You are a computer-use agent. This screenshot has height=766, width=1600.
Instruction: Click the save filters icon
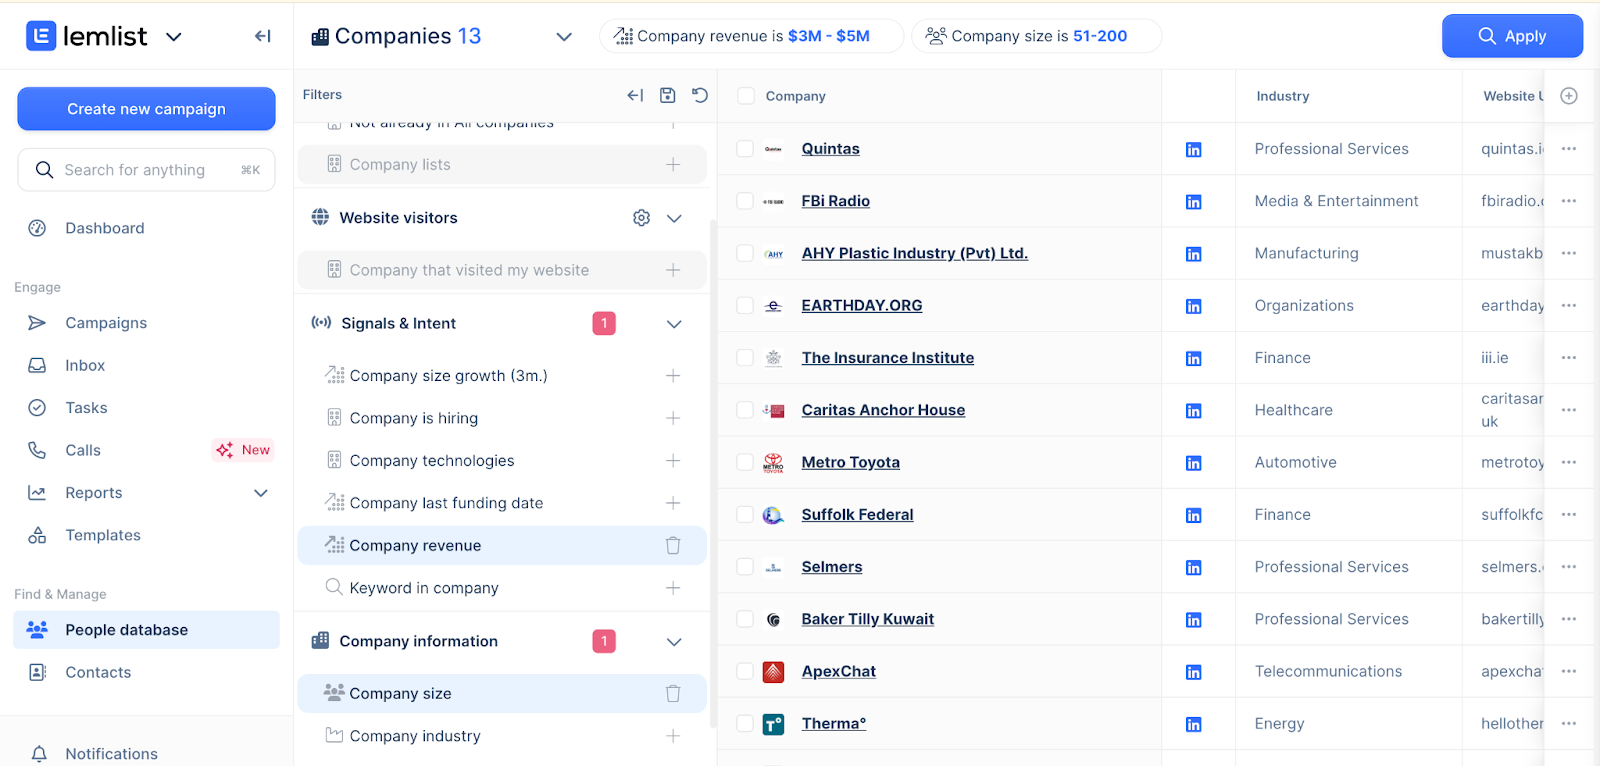[x=667, y=95]
